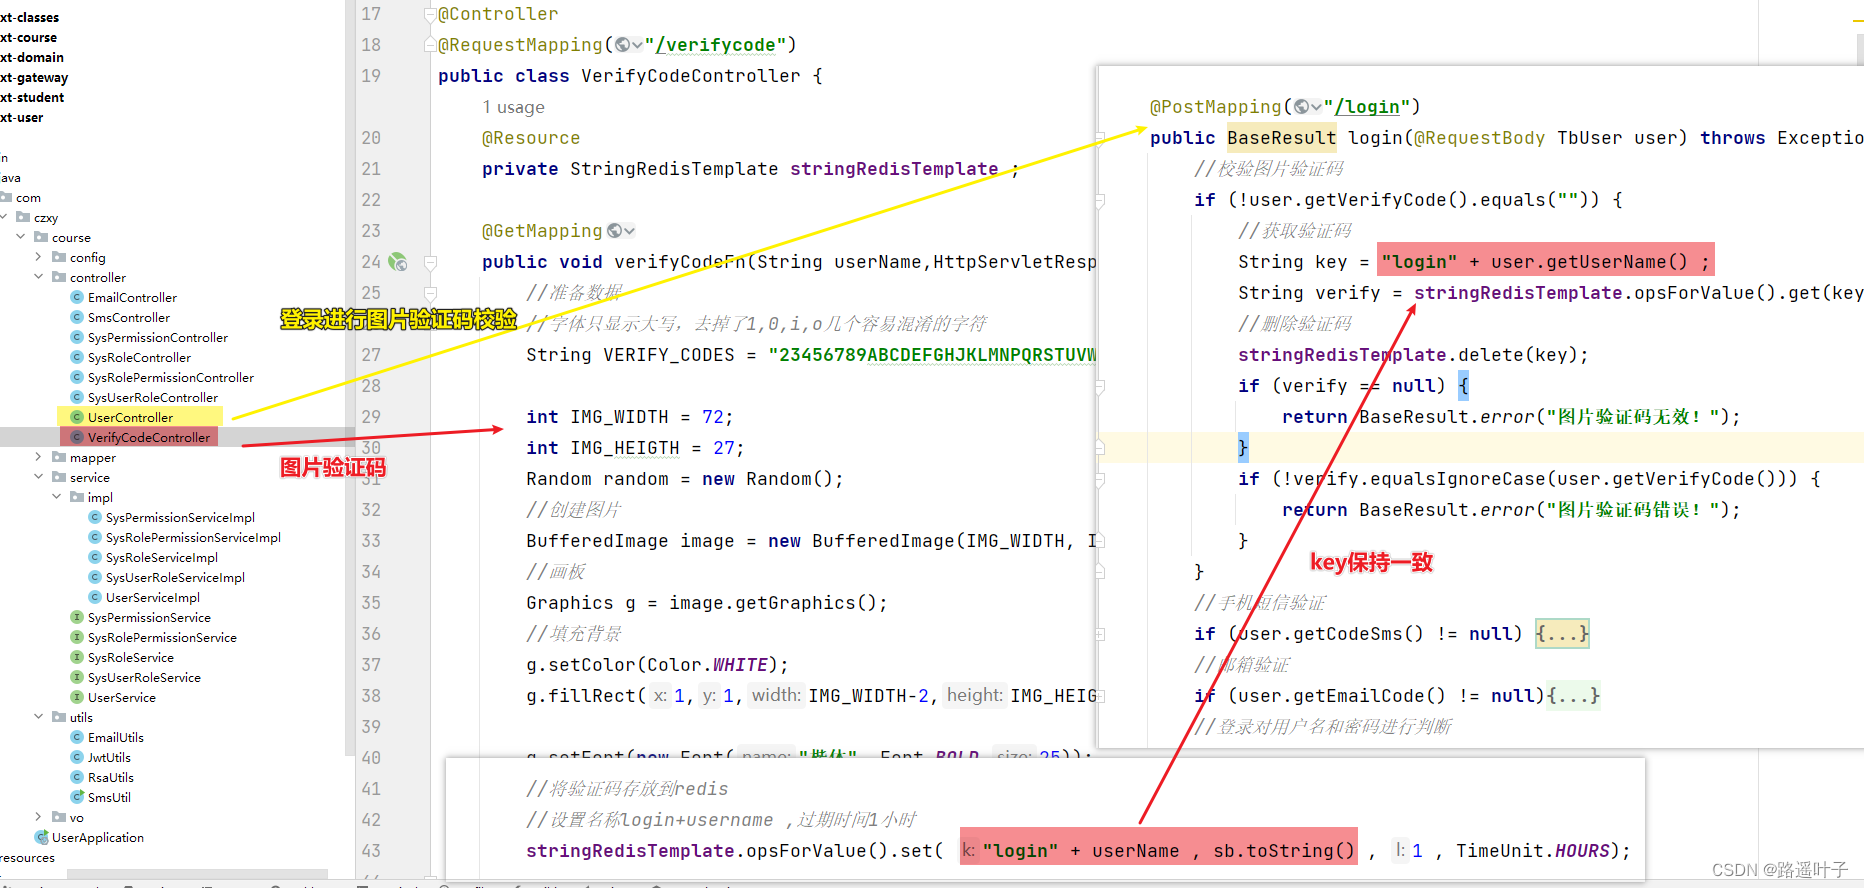Expand the config package folder
The width and height of the screenshot is (1864, 888).
coord(39,257)
